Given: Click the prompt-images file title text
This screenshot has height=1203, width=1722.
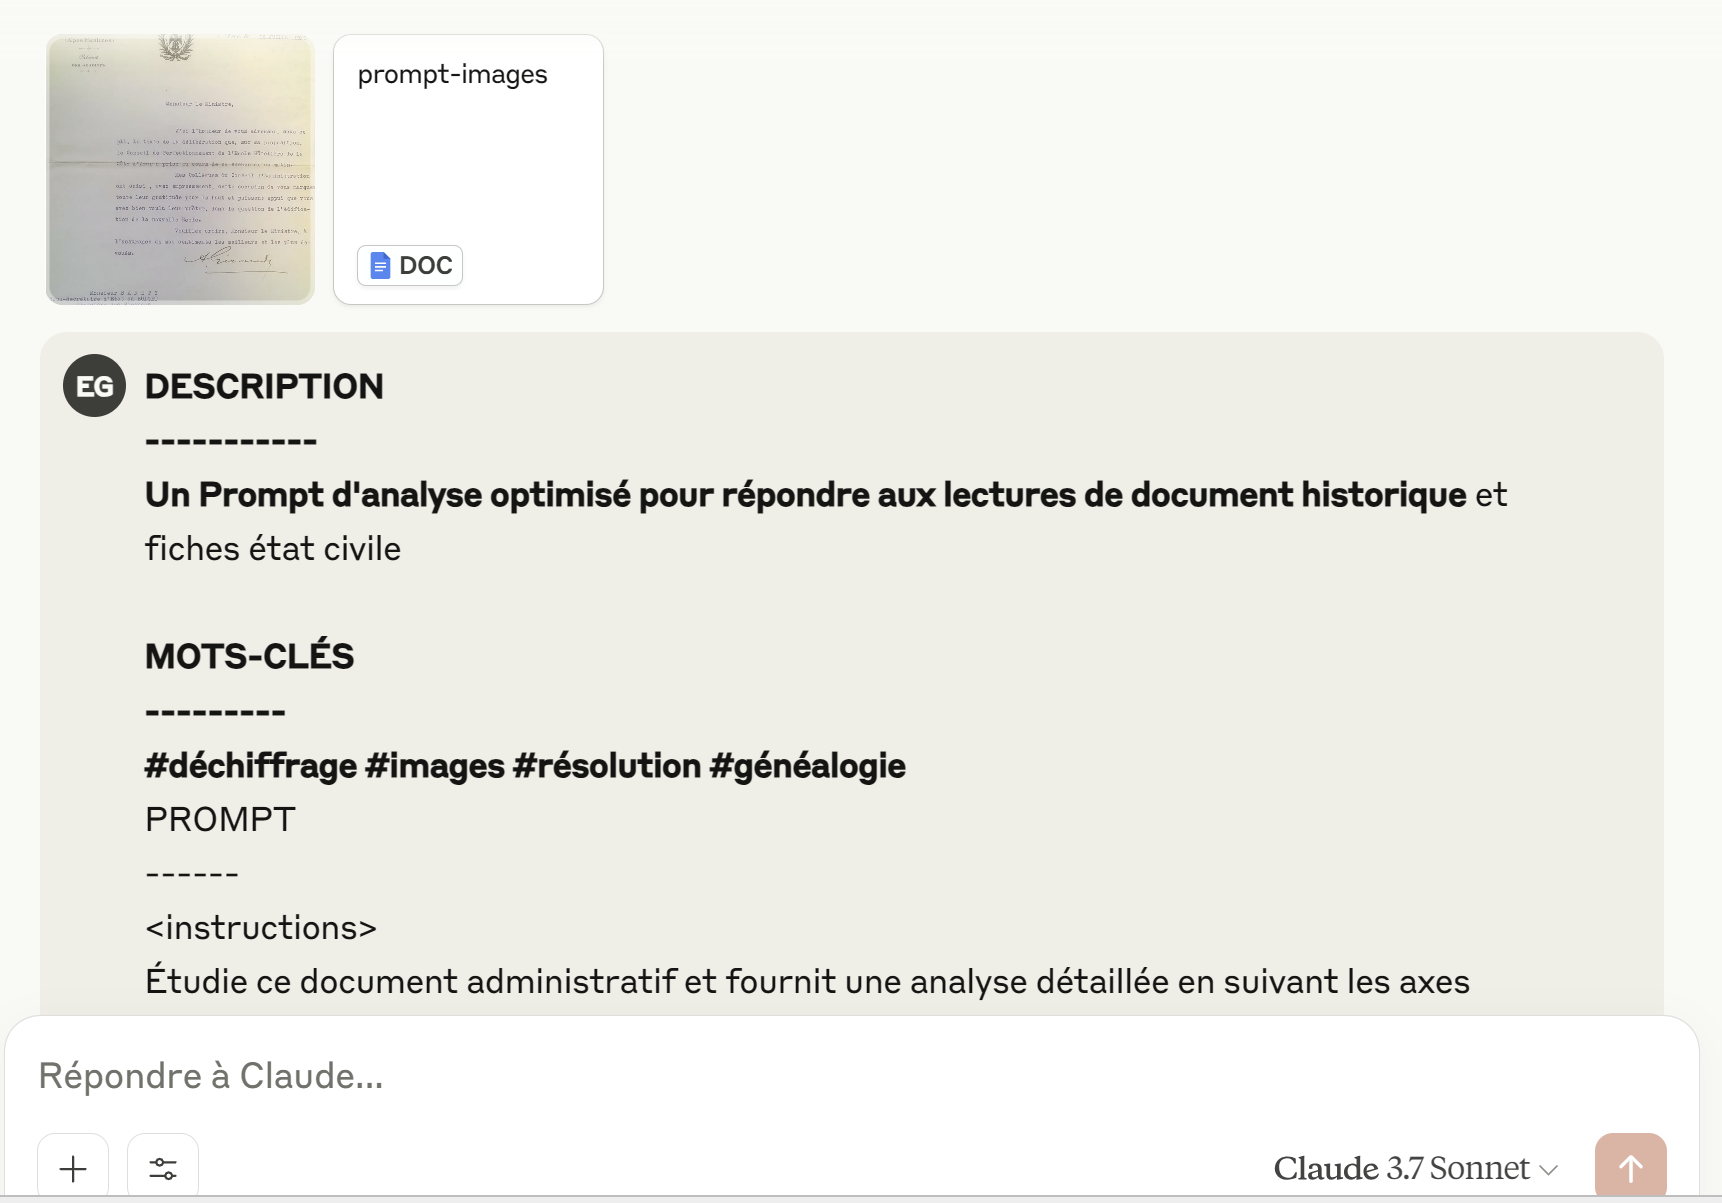Looking at the screenshot, I should pyautogui.click(x=453, y=75).
